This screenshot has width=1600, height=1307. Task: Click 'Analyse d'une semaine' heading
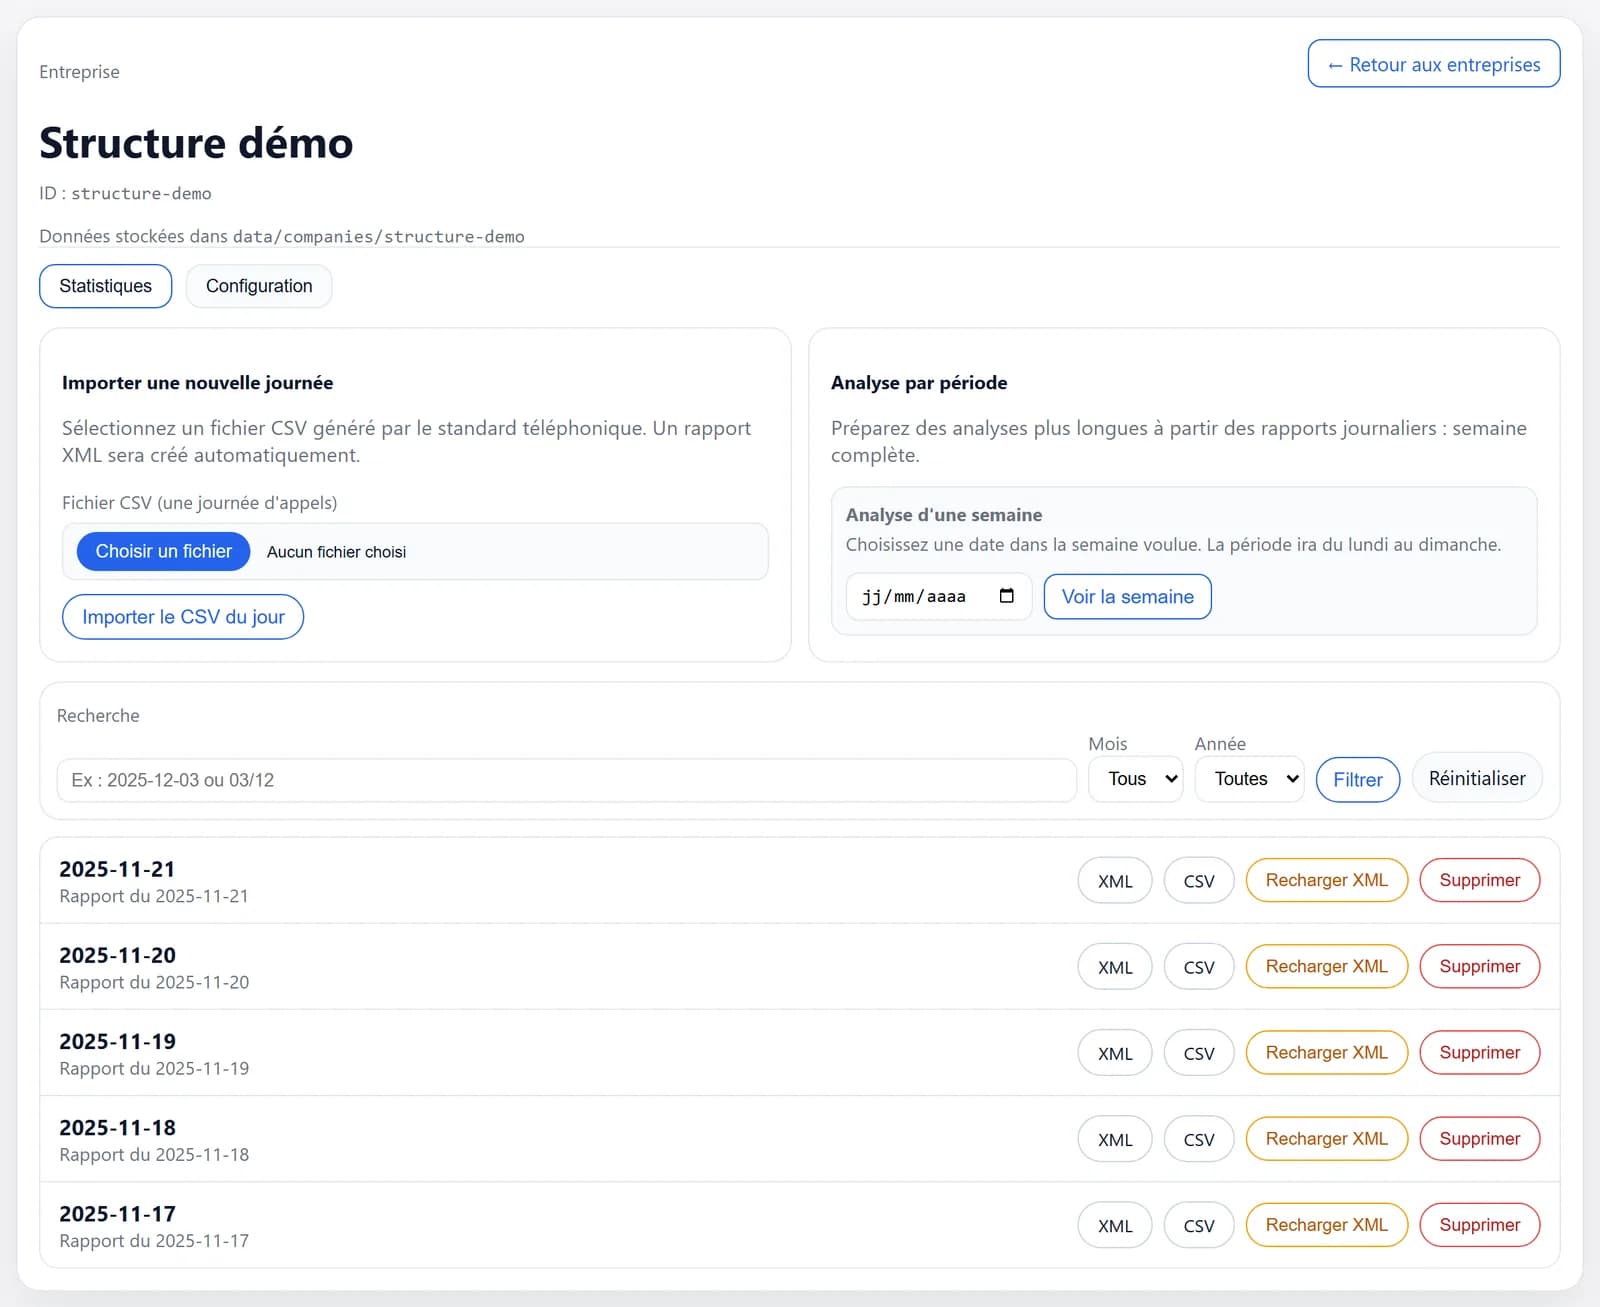[x=944, y=515]
